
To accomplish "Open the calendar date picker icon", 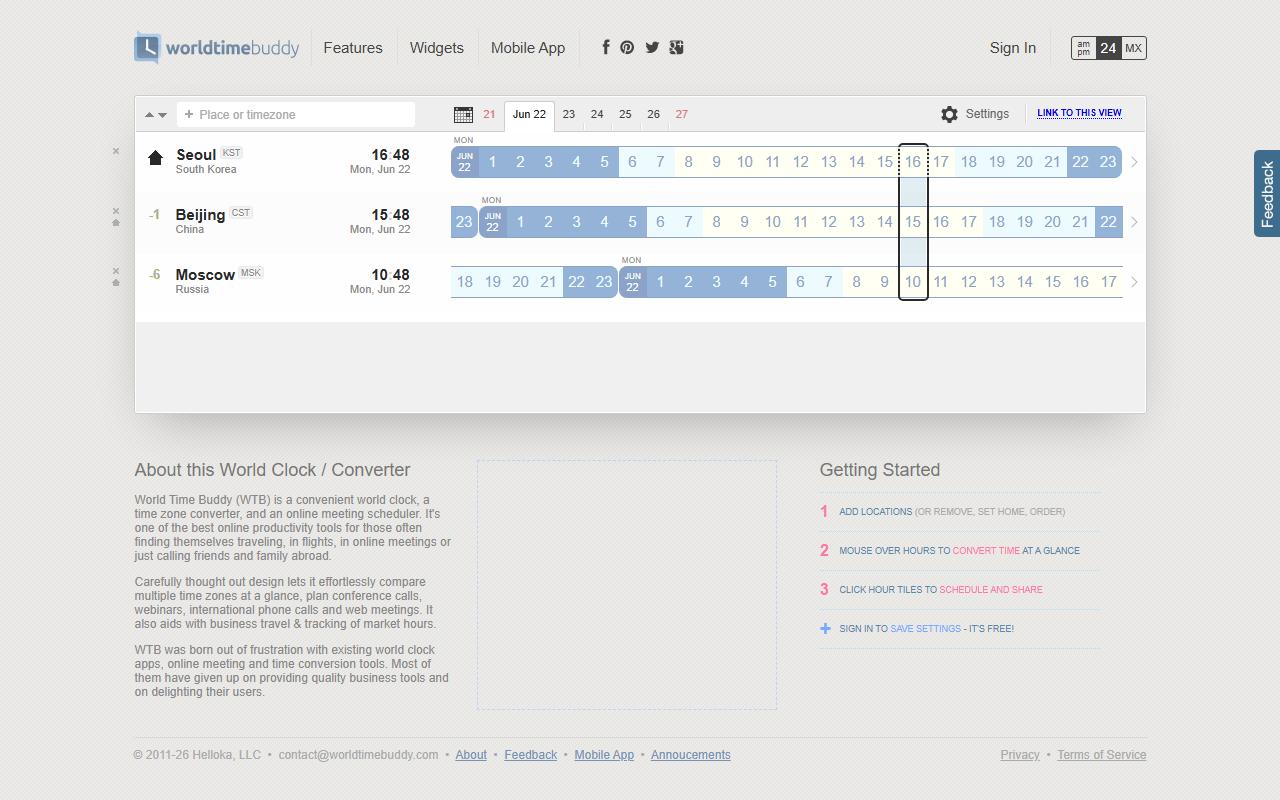I will 463,114.
